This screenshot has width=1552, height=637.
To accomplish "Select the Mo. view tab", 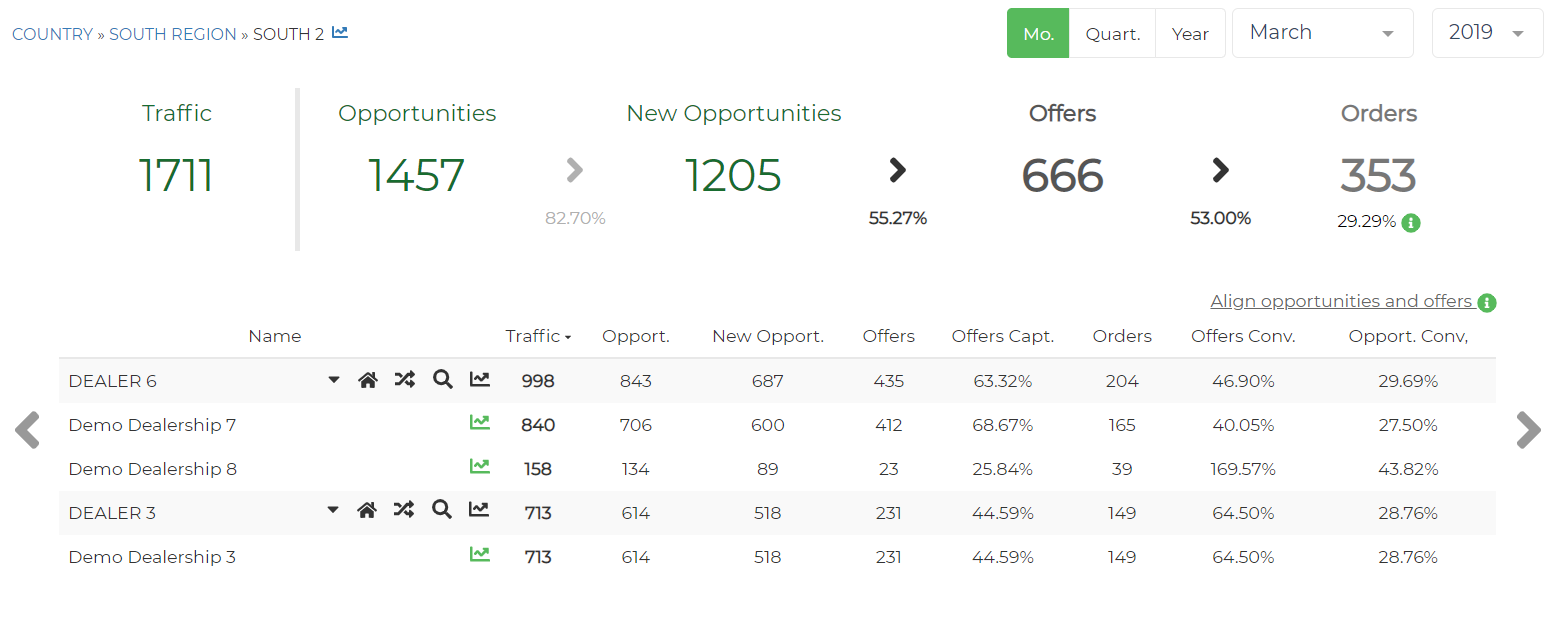I will coord(1037,33).
